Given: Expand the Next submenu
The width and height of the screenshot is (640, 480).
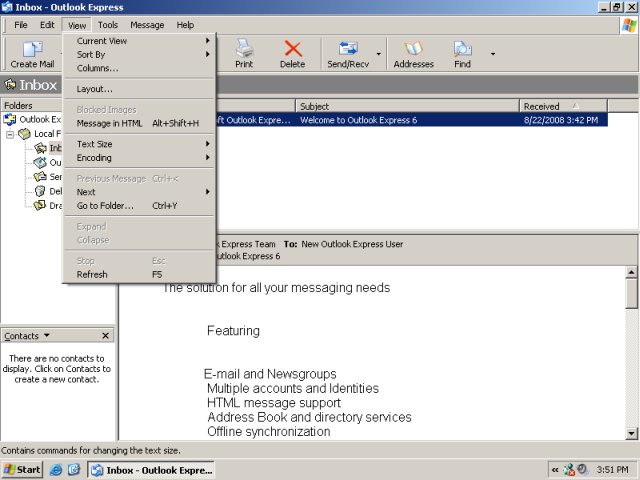Looking at the screenshot, I should coord(139,192).
